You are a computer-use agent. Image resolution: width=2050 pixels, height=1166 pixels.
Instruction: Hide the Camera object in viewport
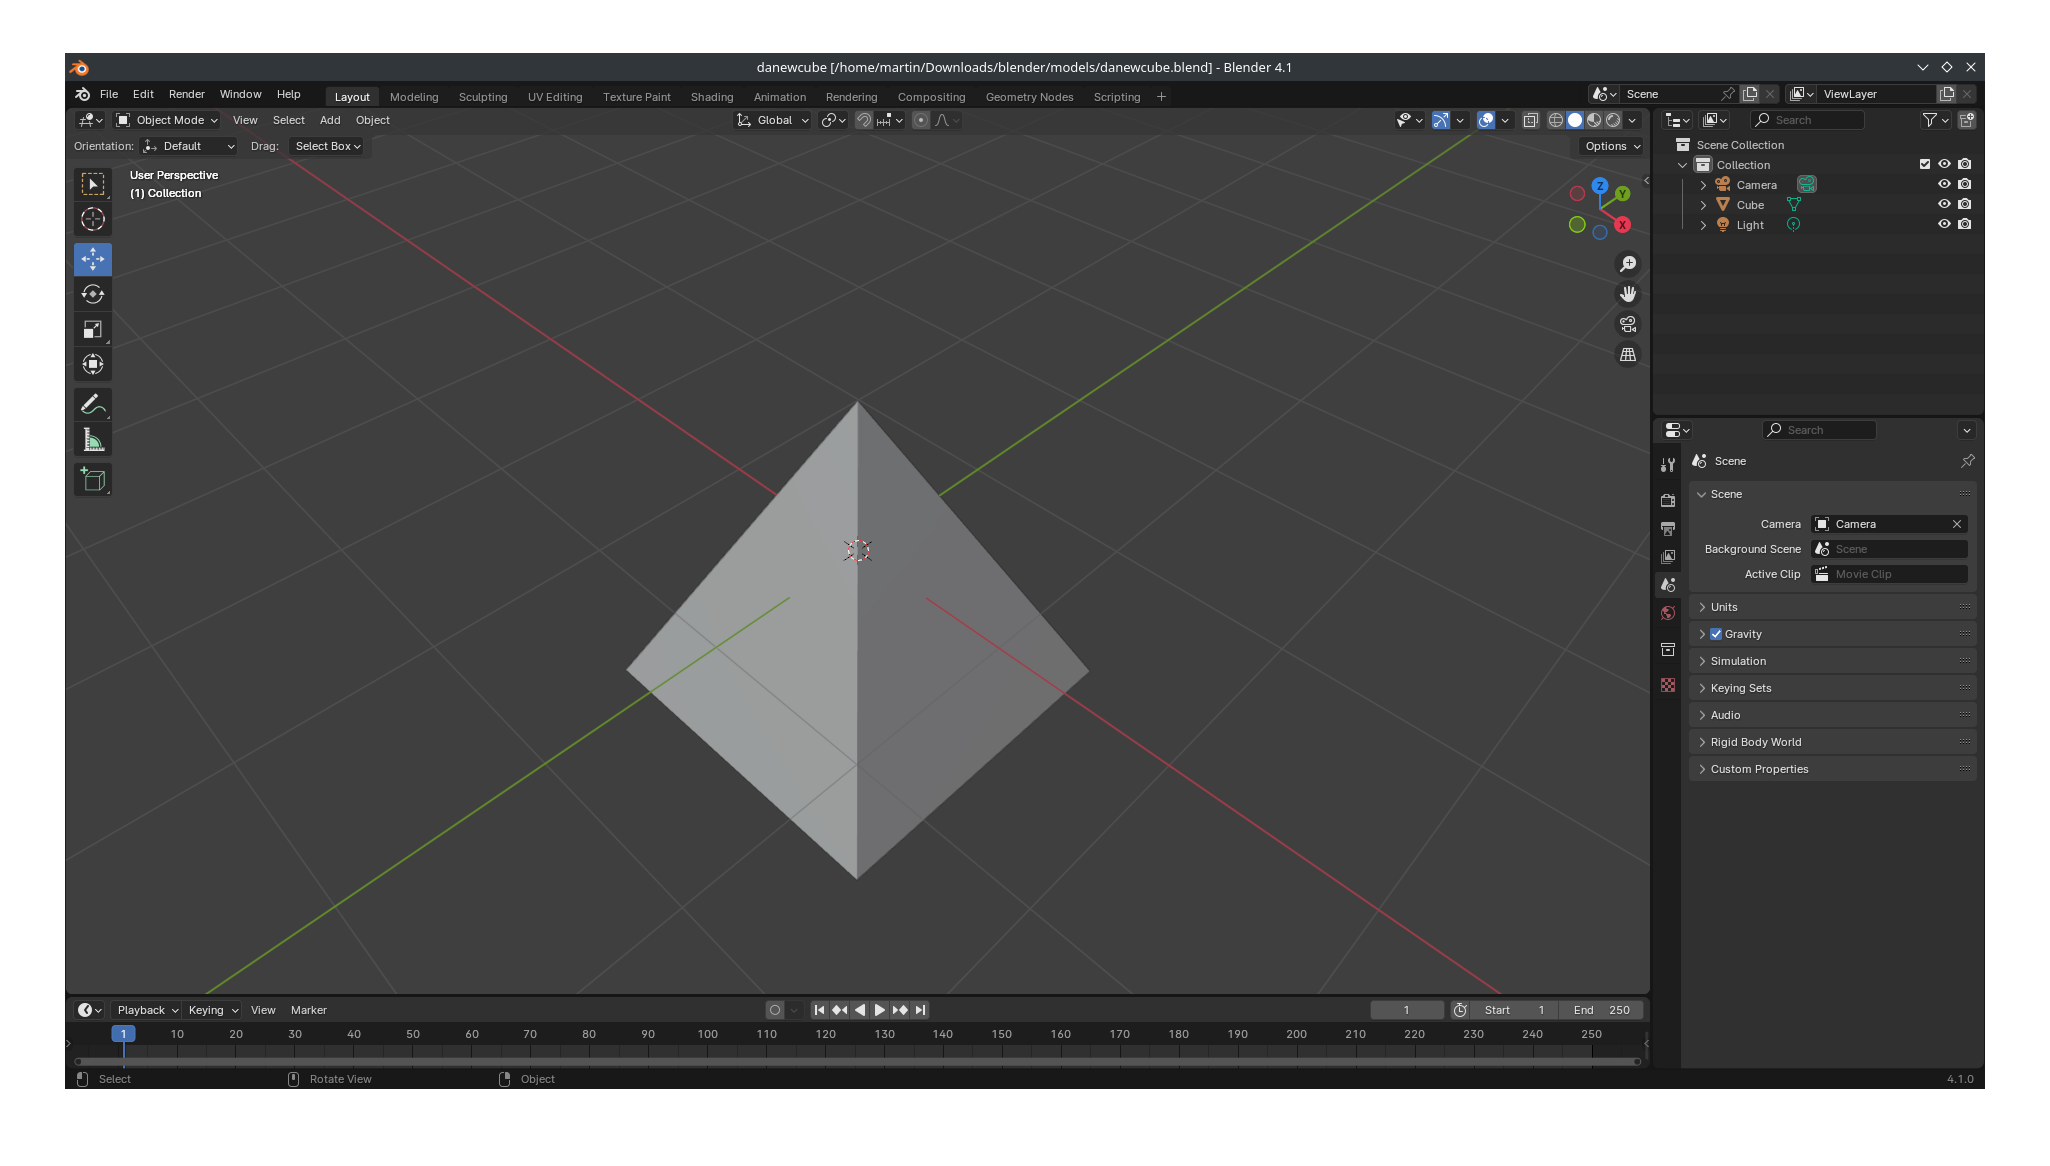point(1944,184)
